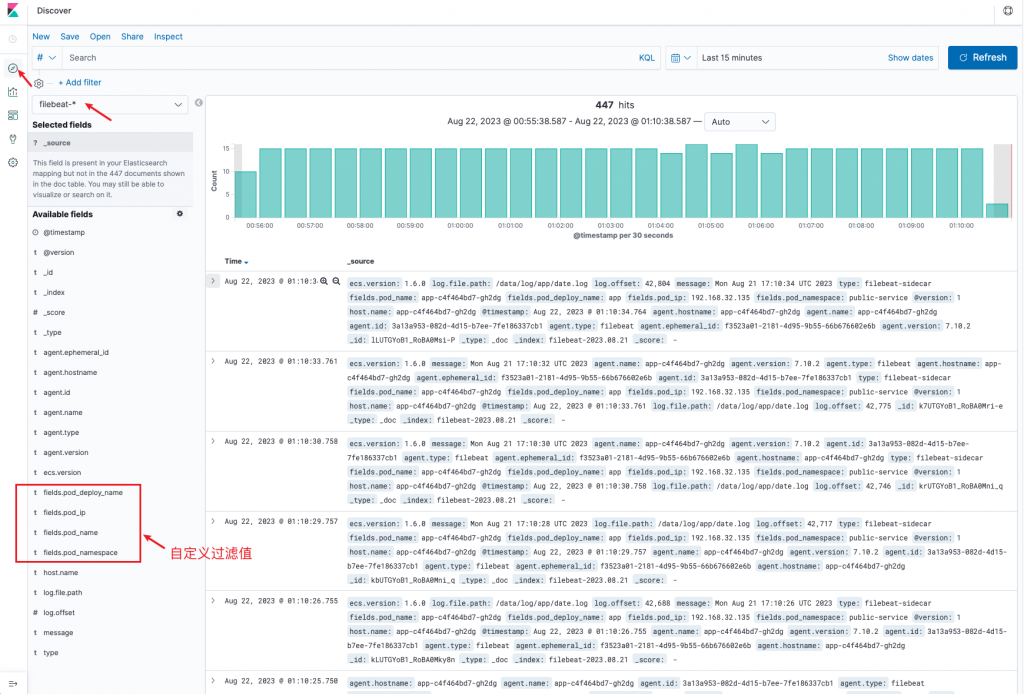
Task: Open Discover compass icon in sidebar
Action: [12, 68]
